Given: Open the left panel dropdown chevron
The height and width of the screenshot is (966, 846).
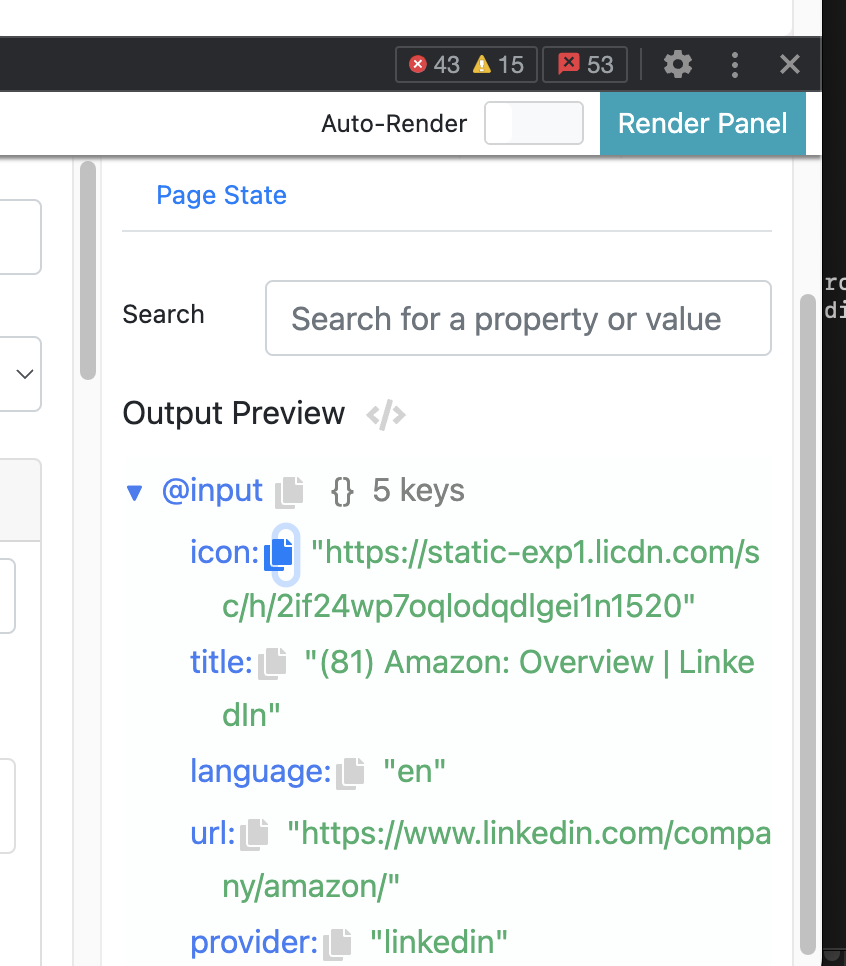Looking at the screenshot, I should (x=25, y=374).
